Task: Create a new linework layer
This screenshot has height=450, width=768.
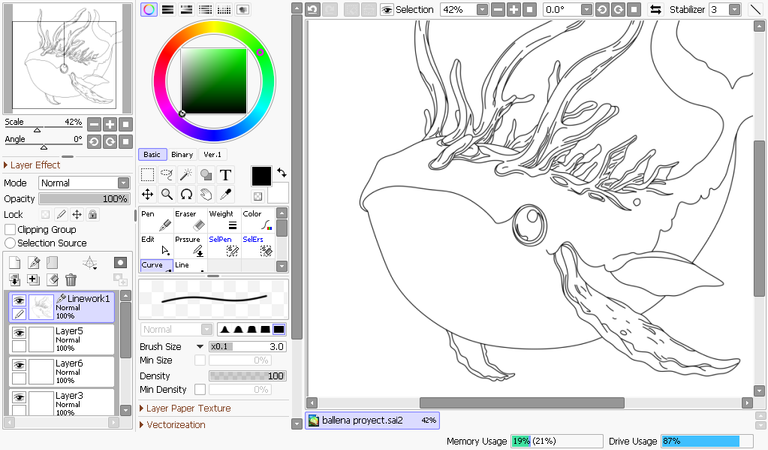Action: pyautogui.click(x=34, y=263)
